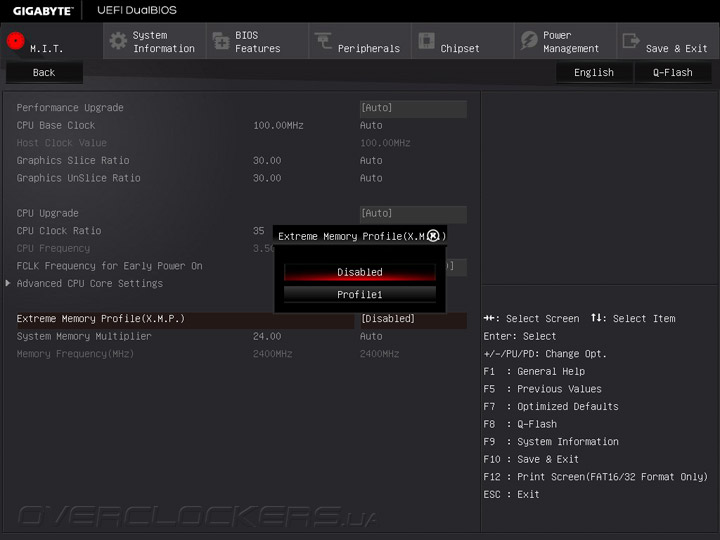The height and width of the screenshot is (540, 720).
Task: Click the F12 Print Screen hint
Action: 596,477
